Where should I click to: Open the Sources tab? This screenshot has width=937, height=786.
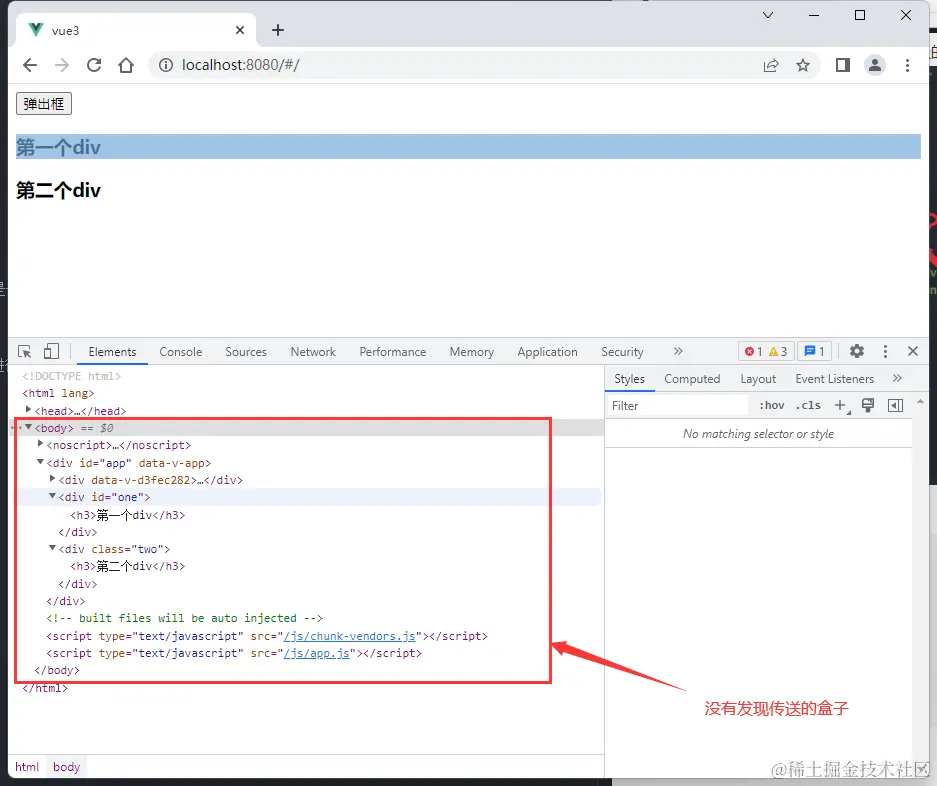246,352
